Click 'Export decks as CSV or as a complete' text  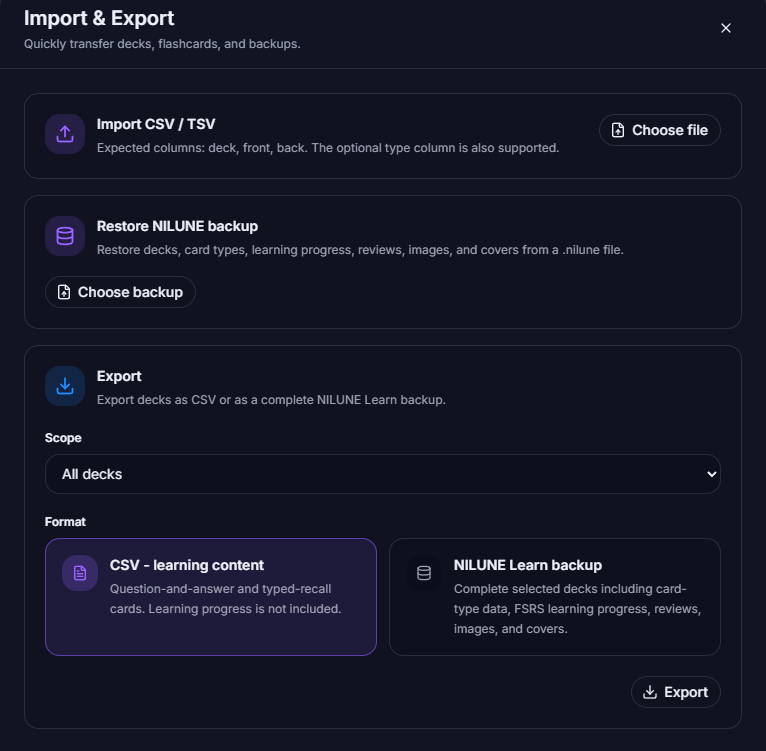click(271, 400)
